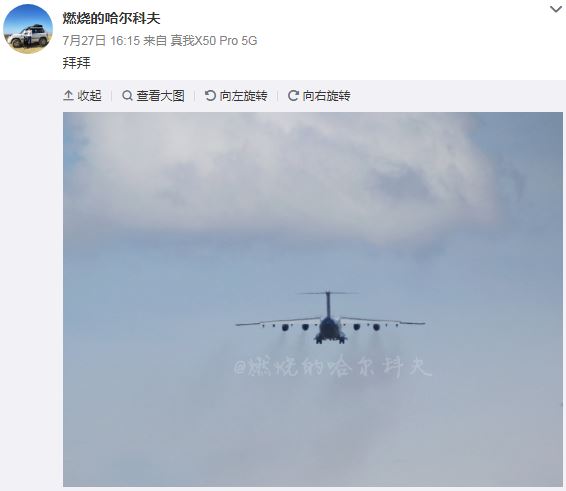The height and width of the screenshot is (491, 566).
Task: Click the 来自 source label
Action: click(155, 40)
